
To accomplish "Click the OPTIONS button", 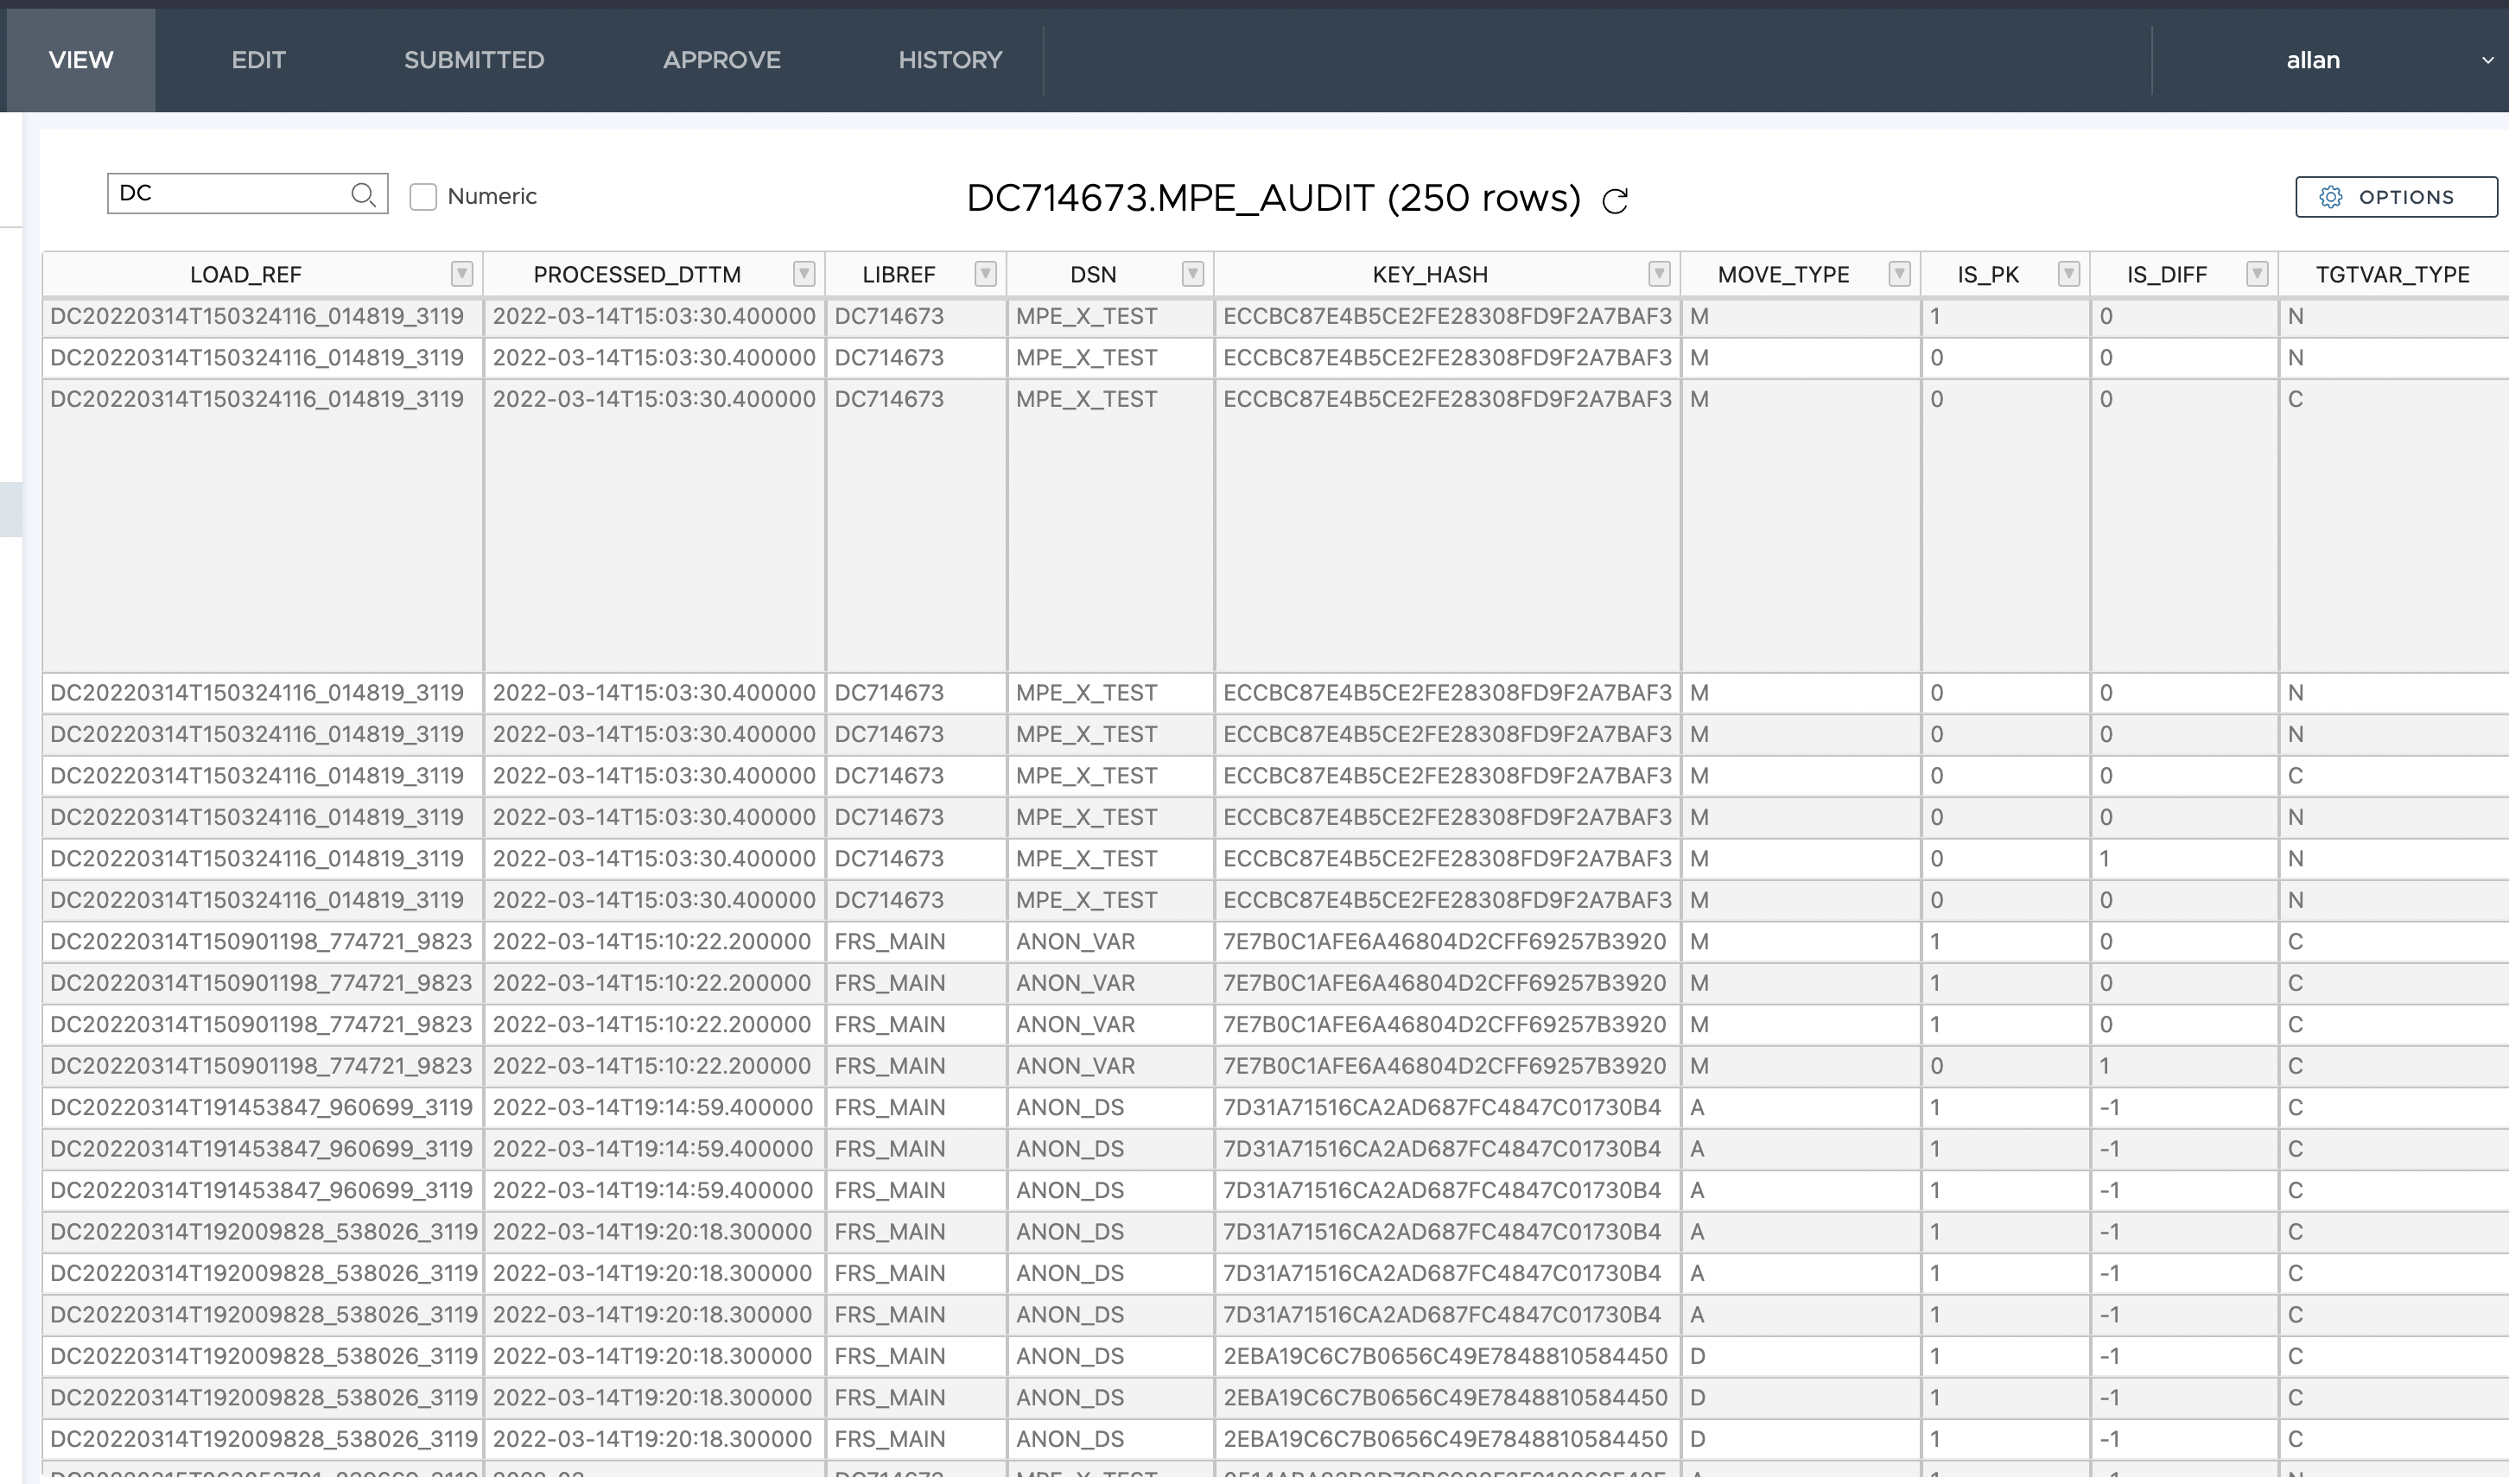I will tap(2395, 197).
